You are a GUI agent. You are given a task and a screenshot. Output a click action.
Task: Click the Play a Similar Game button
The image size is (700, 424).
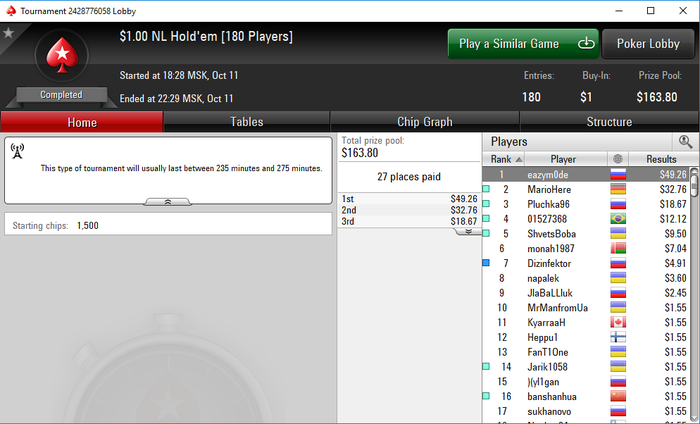523,44
